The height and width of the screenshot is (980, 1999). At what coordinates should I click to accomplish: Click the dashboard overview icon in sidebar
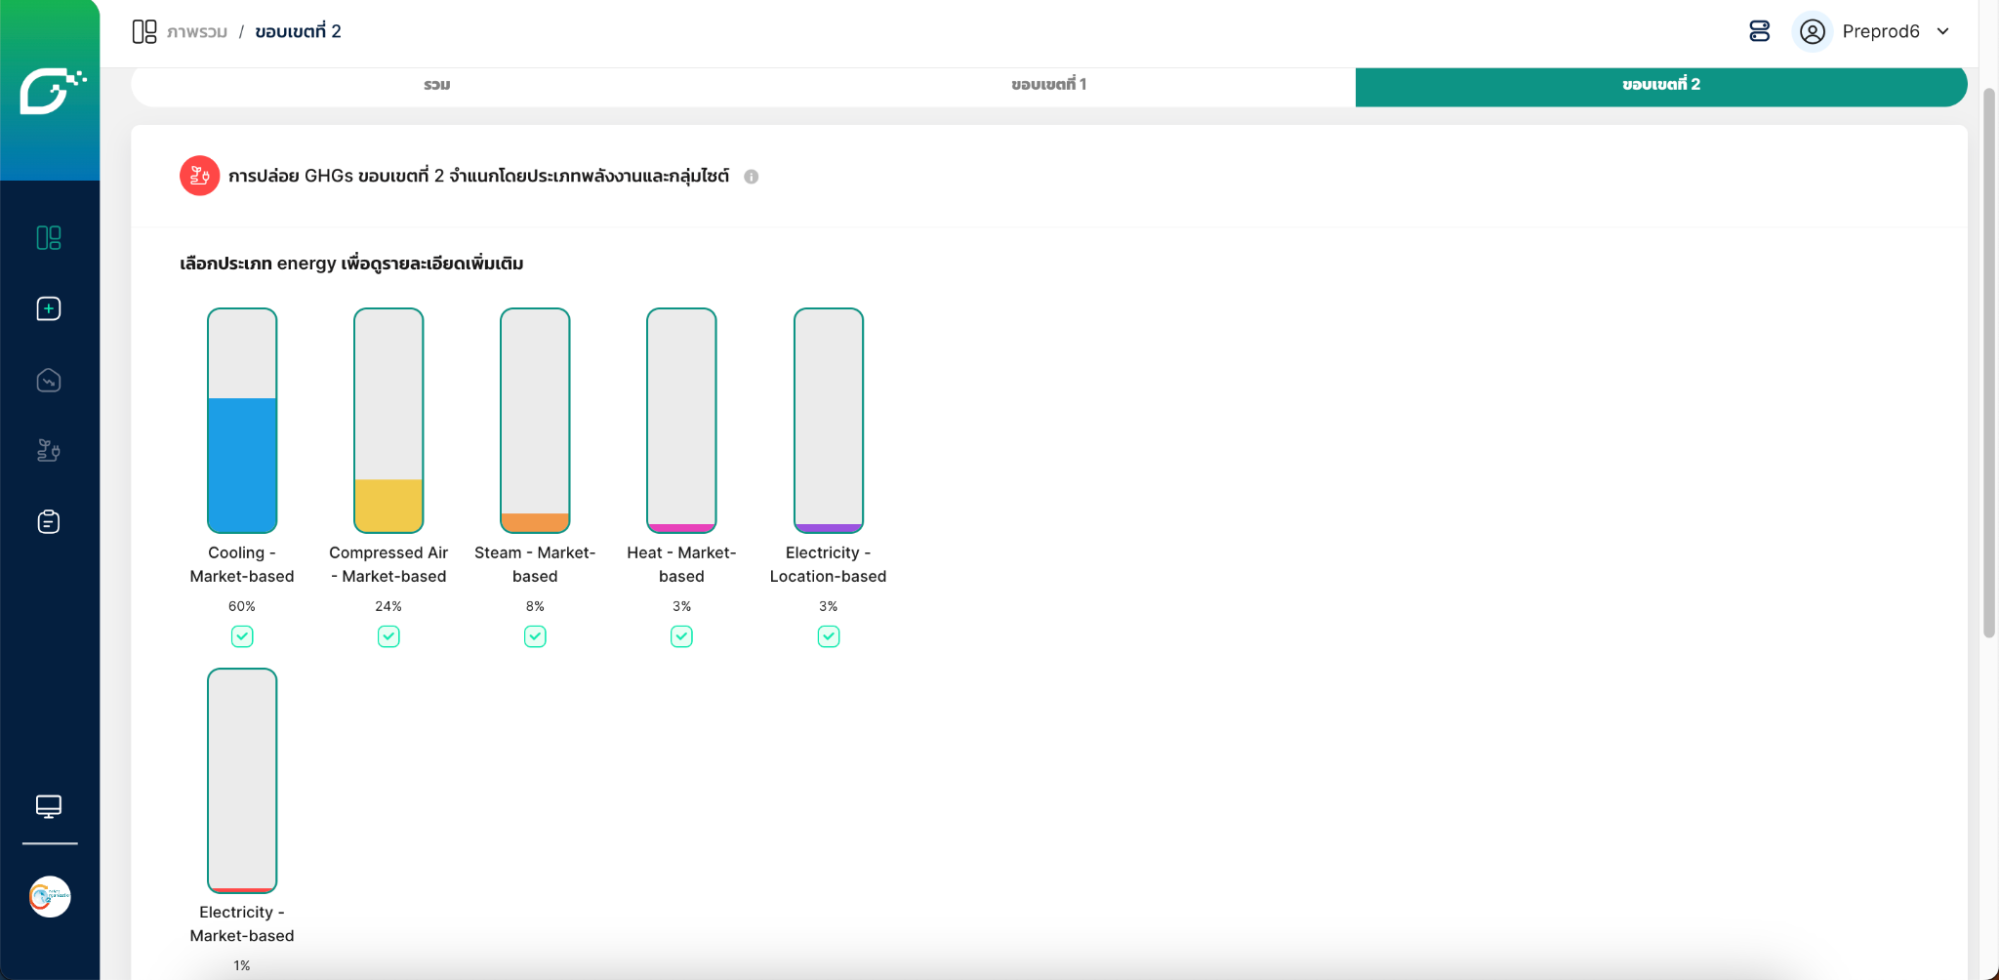point(48,237)
